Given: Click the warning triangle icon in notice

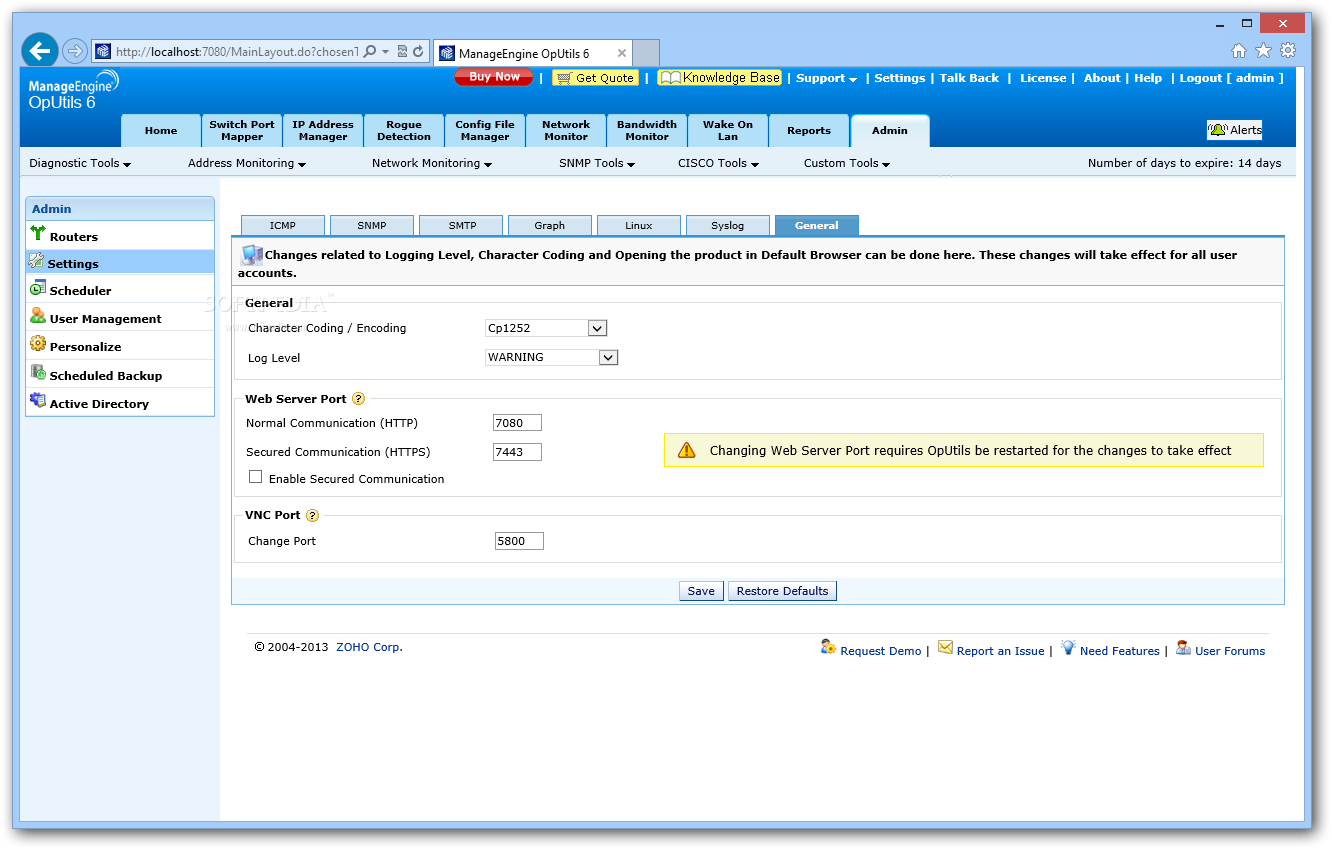Looking at the screenshot, I should (686, 450).
